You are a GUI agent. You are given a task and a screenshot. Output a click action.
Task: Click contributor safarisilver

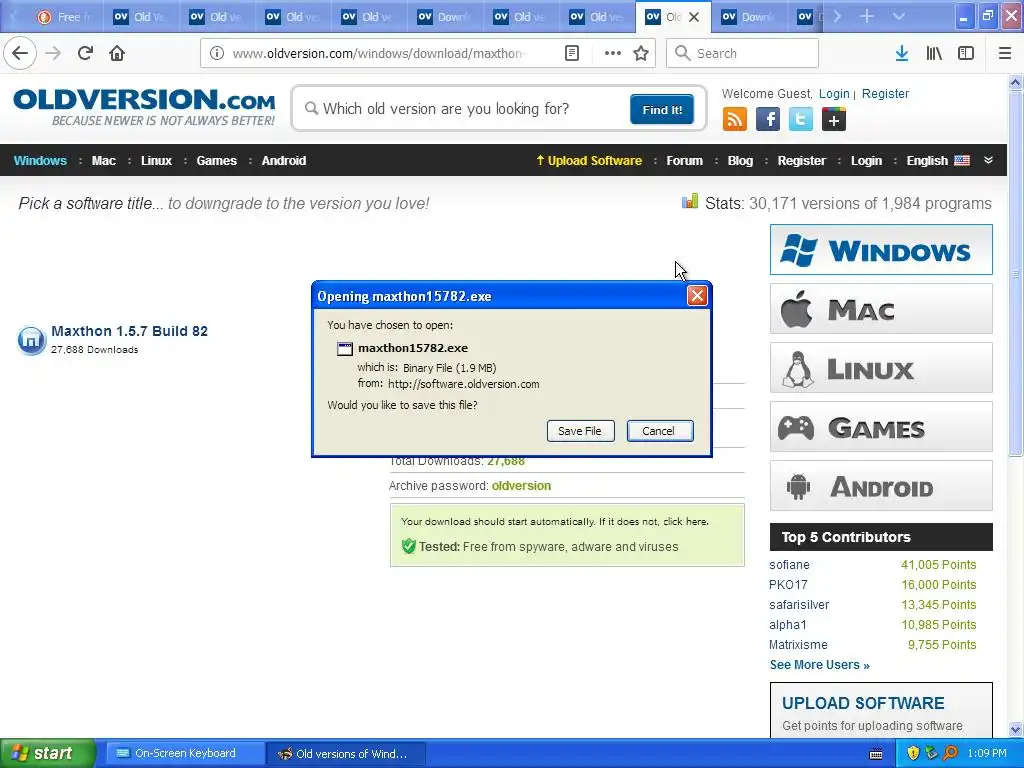[x=799, y=605]
